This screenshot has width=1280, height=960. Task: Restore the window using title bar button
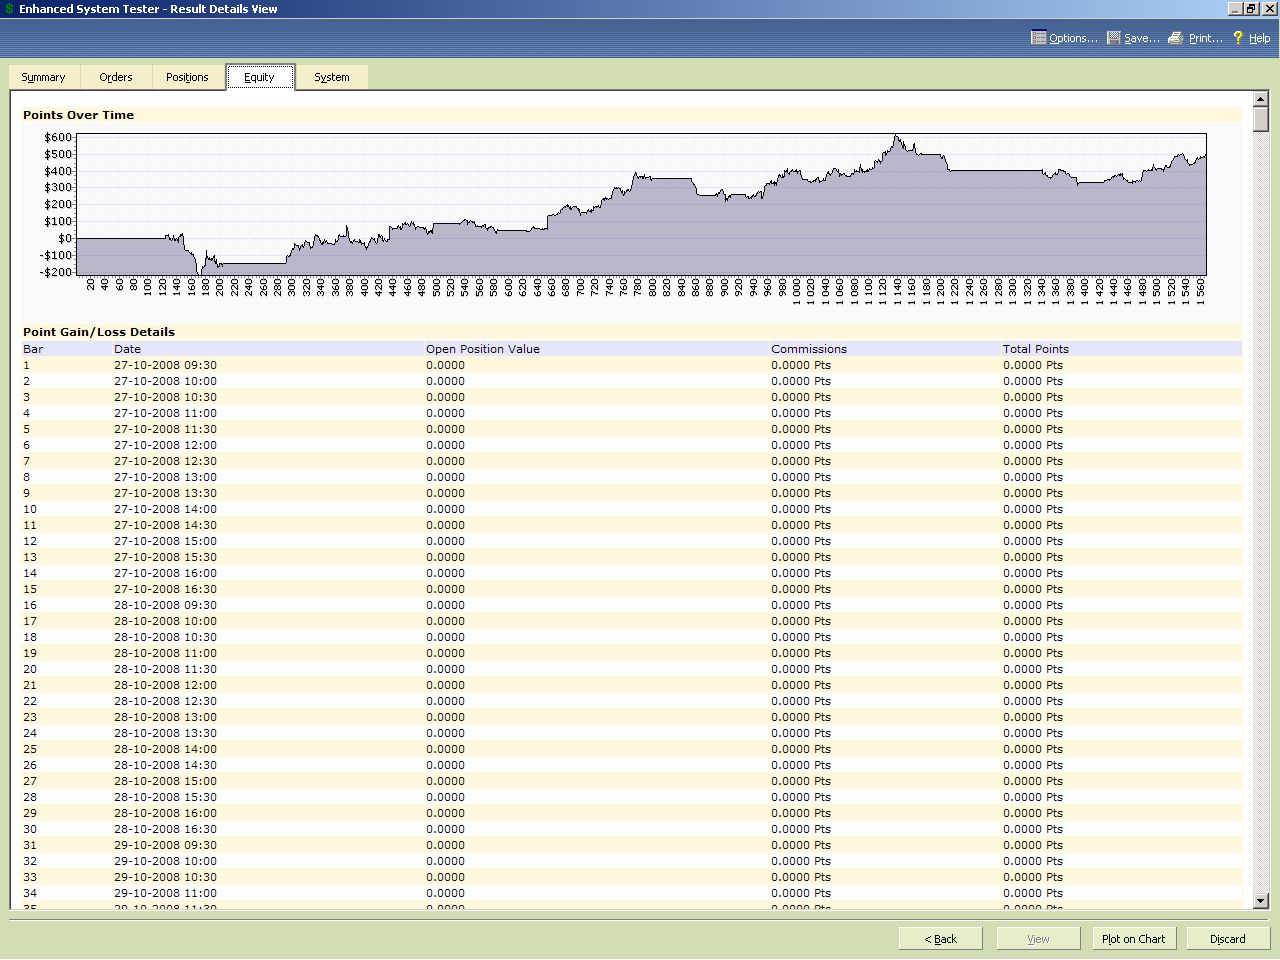[1251, 9]
